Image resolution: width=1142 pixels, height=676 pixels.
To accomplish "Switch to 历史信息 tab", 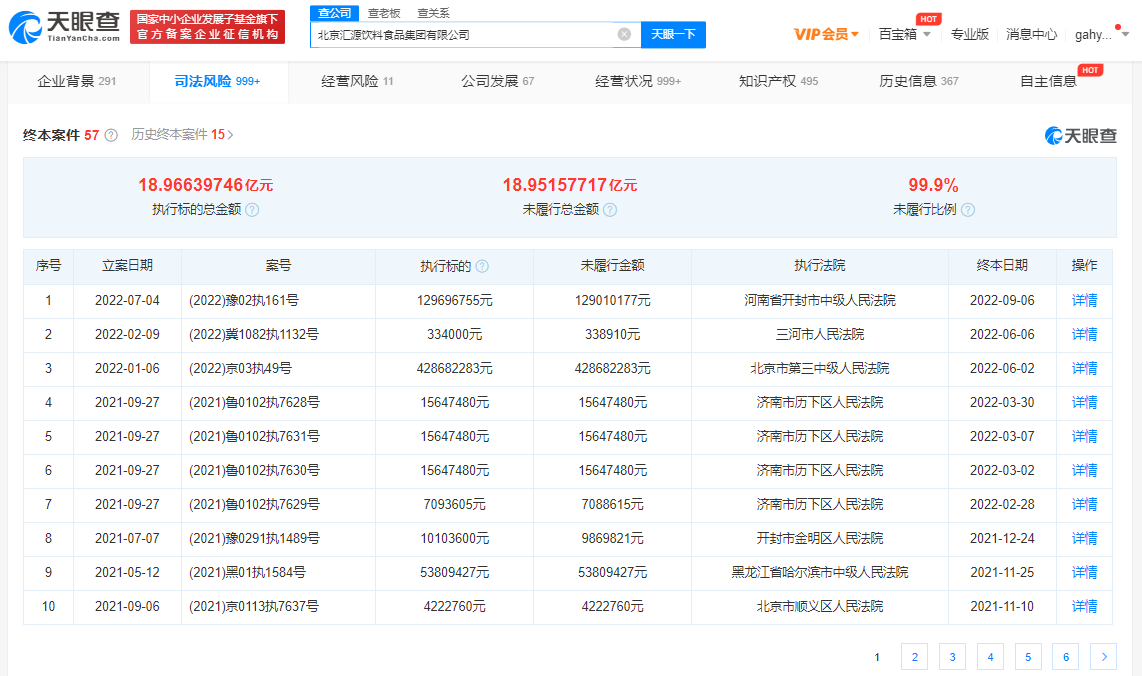I will coord(918,81).
